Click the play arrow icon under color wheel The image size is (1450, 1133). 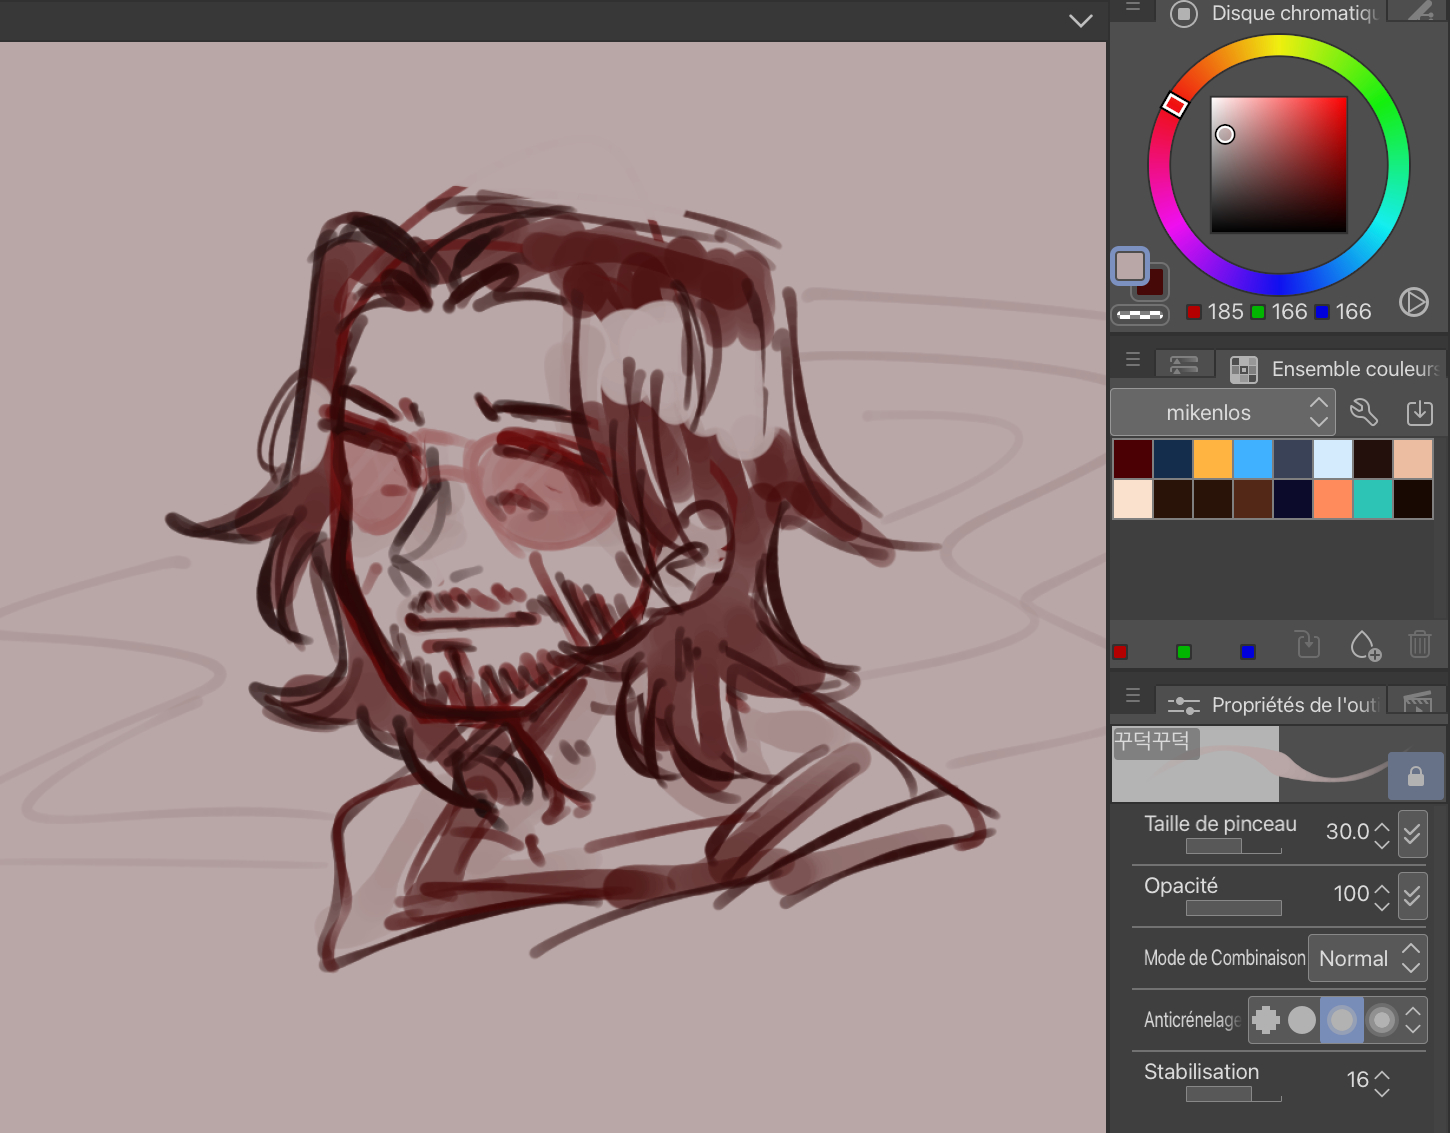[1413, 302]
